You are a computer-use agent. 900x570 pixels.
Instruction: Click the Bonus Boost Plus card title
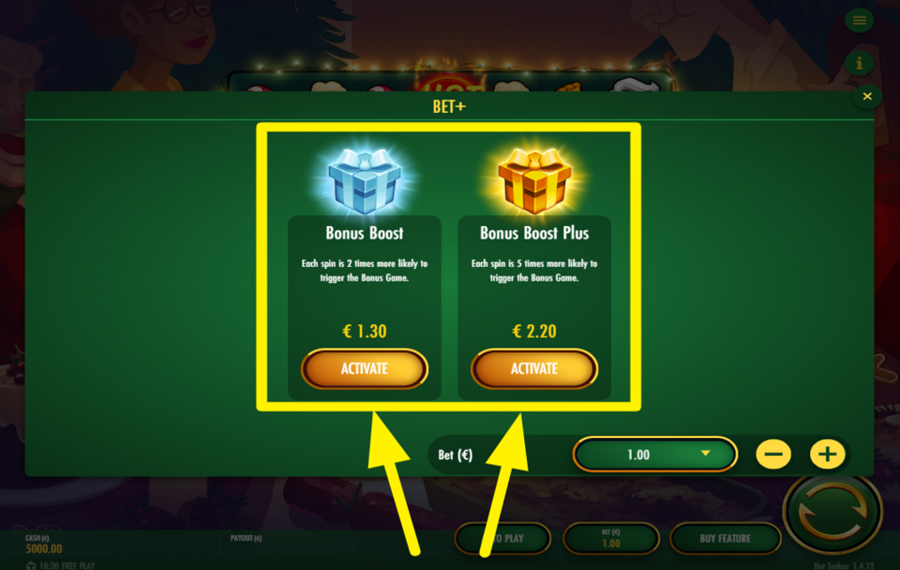[534, 233]
